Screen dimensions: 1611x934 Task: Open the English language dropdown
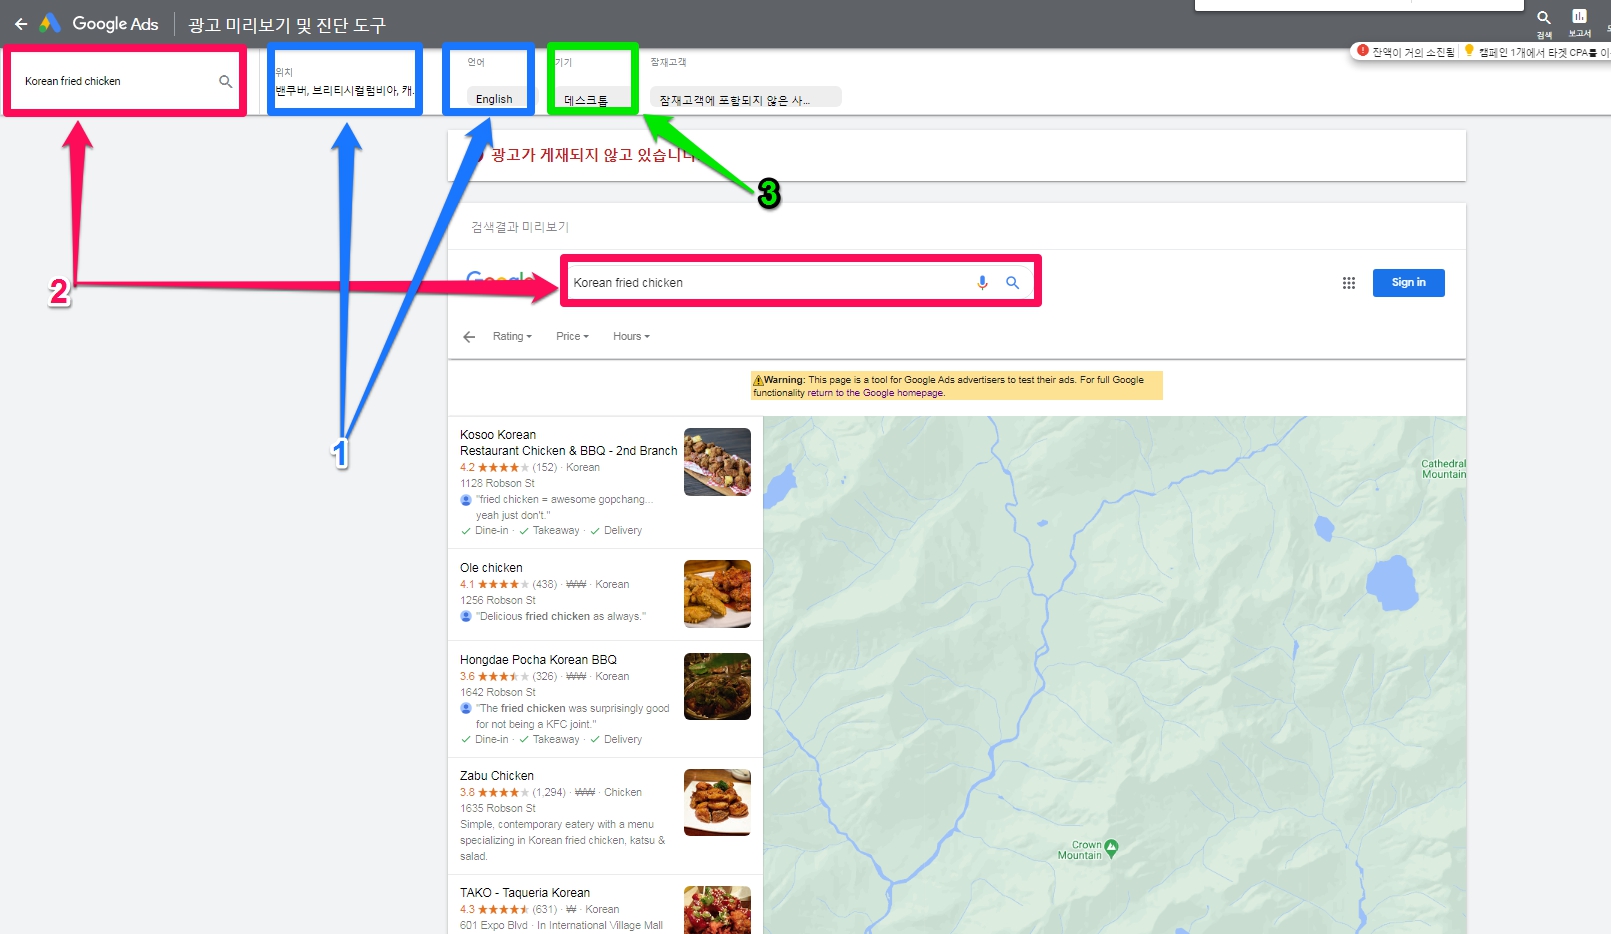coord(501,99)
